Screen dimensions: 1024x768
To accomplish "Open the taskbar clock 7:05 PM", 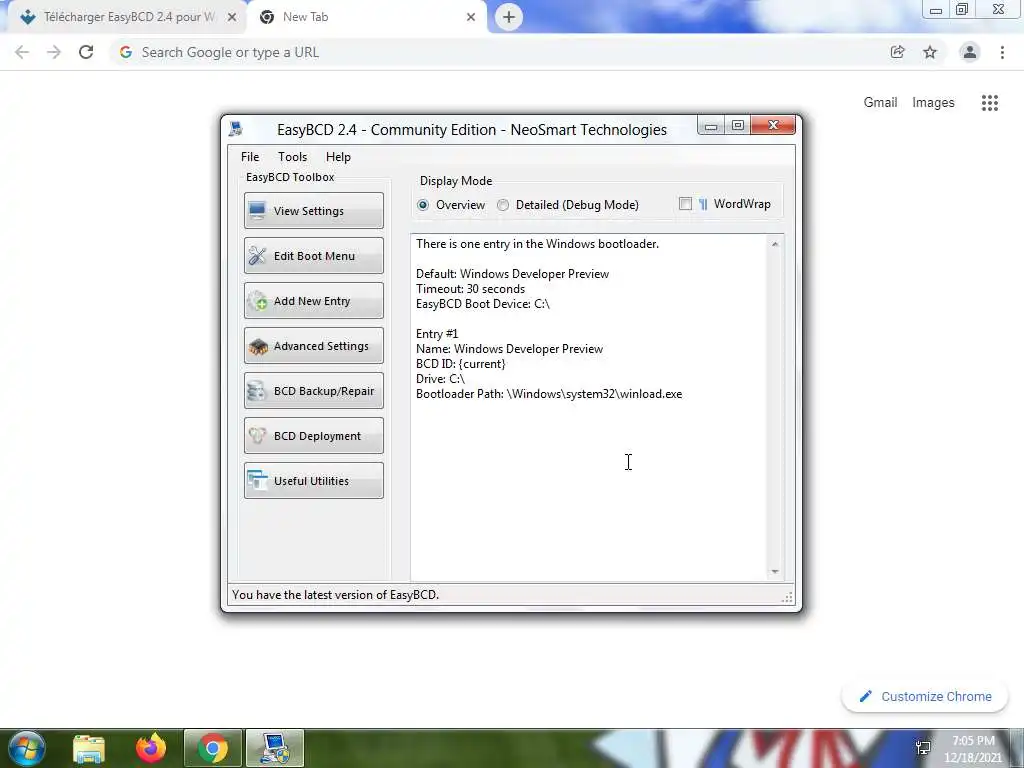I will pos(973,748).
